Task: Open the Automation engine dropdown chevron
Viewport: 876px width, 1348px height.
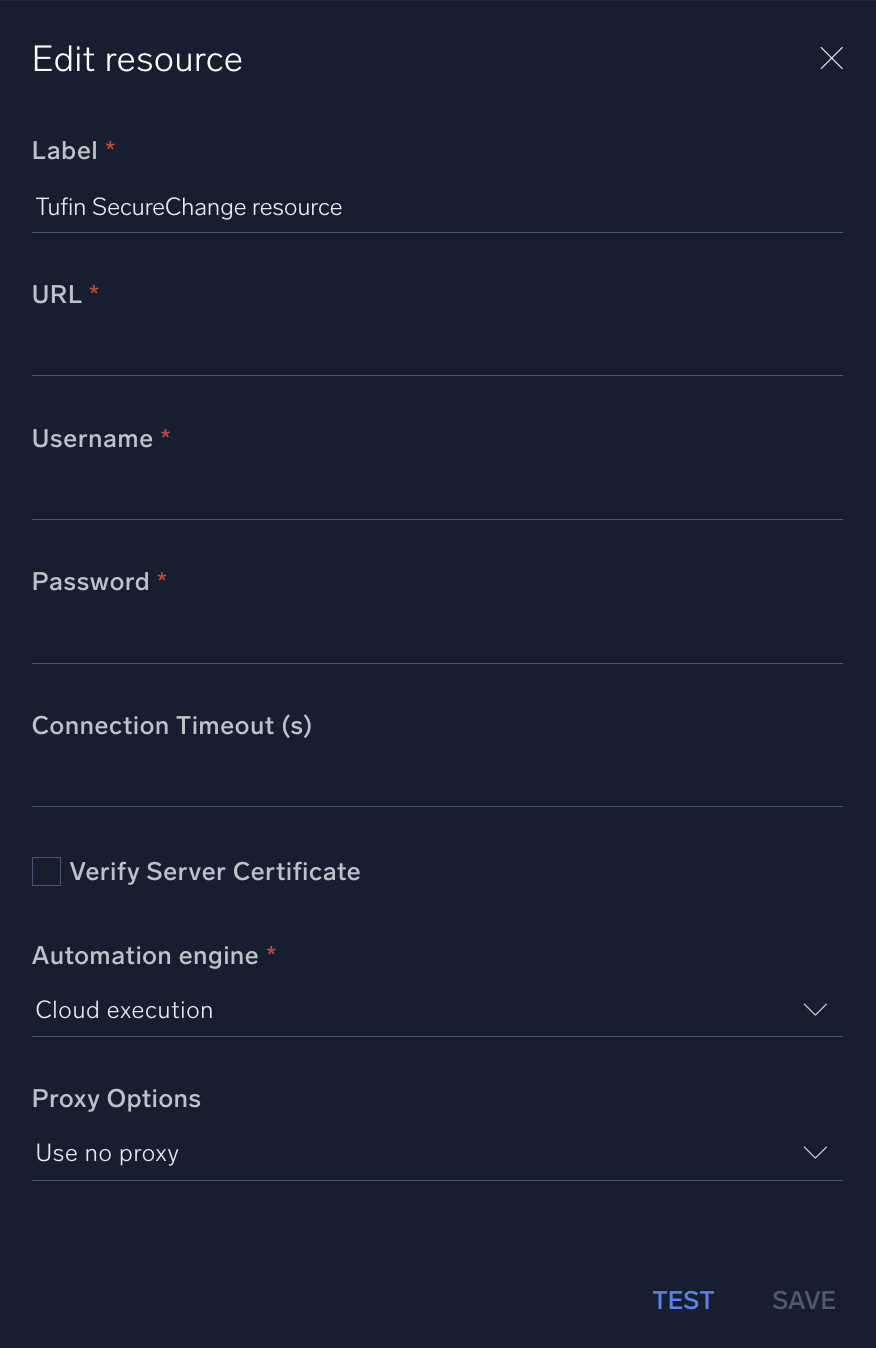Action: [815, 1010]
